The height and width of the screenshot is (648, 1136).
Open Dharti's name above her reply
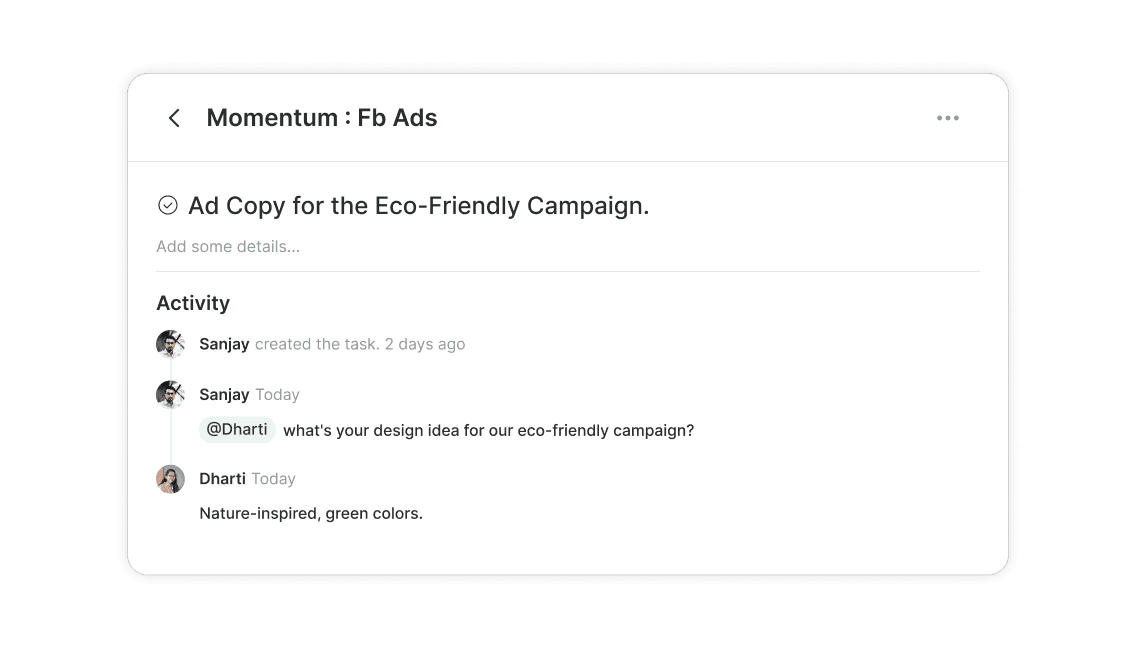[x=222, y=479]
